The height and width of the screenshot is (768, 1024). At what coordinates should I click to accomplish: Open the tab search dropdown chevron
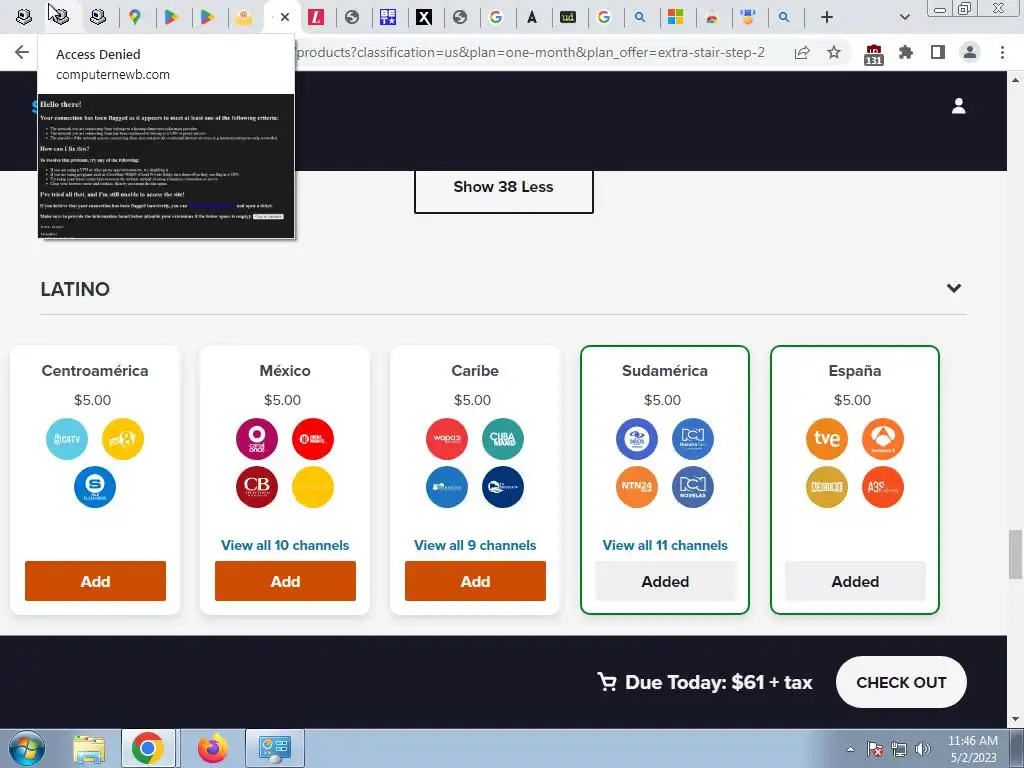click(904, 17)
